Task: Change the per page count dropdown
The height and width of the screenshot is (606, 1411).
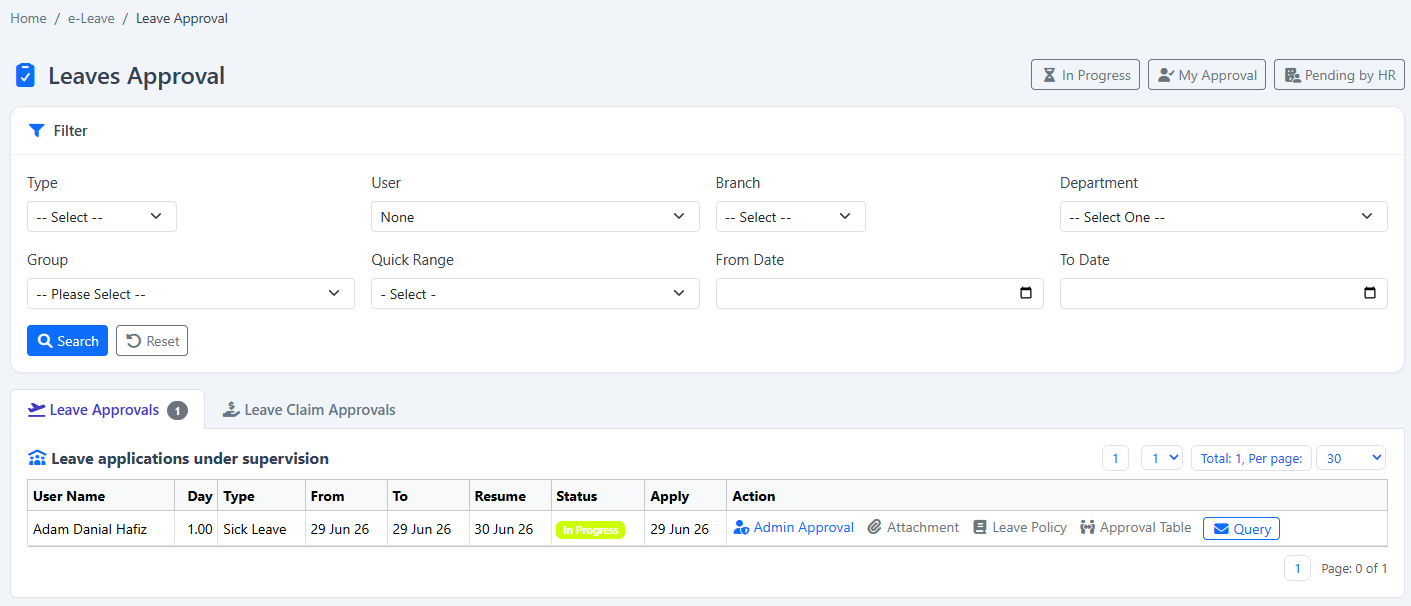Action: coord(1351,458)
